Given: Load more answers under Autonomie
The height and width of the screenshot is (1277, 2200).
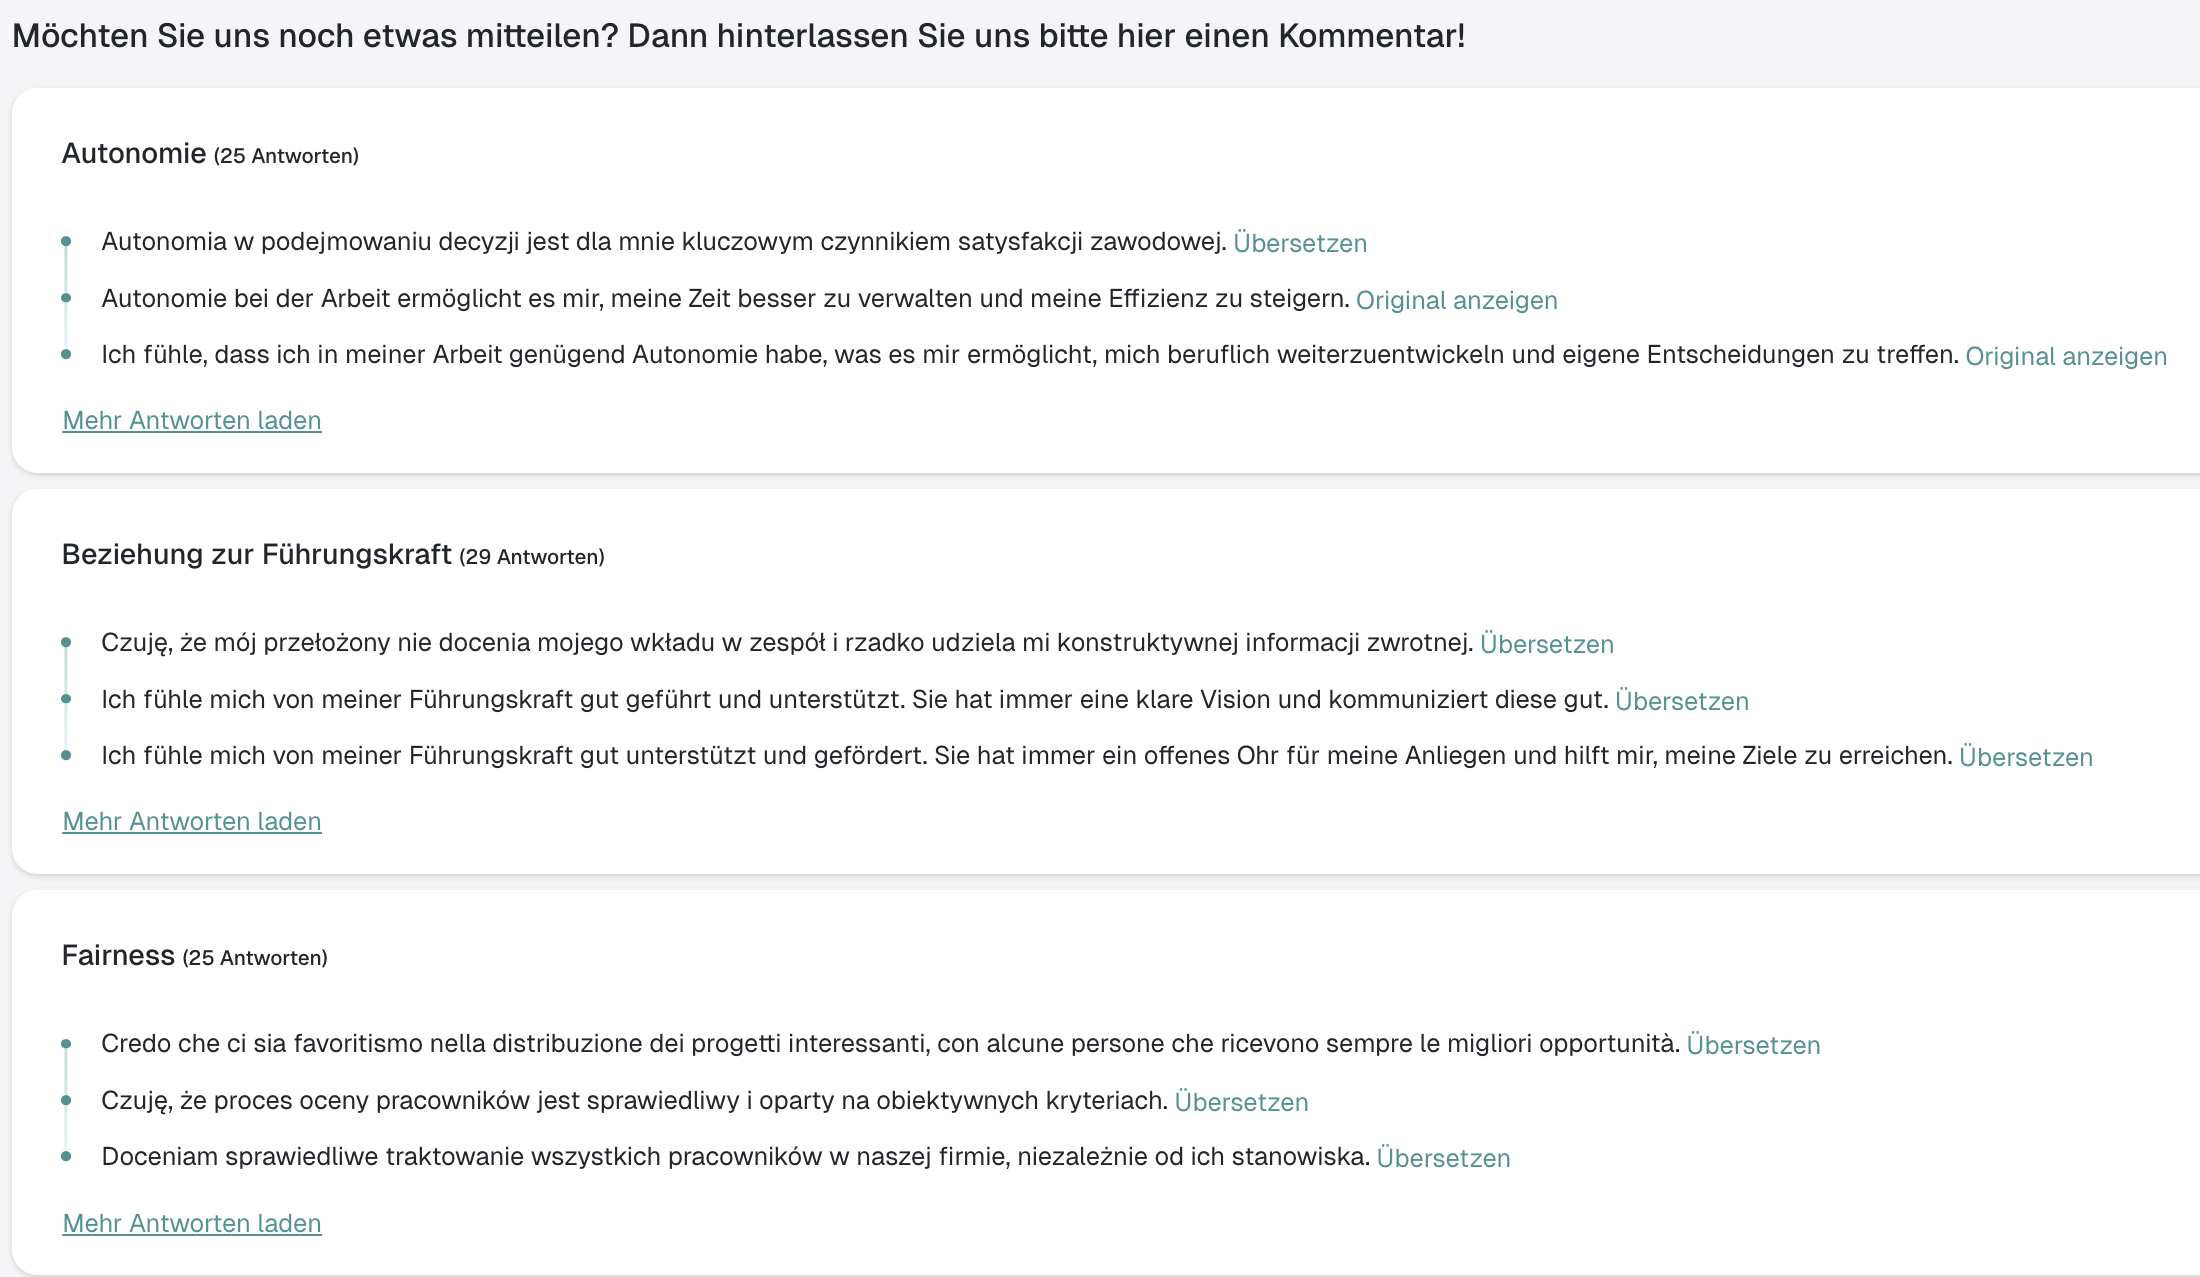Looking at the screenshot, I should point(192,420).
